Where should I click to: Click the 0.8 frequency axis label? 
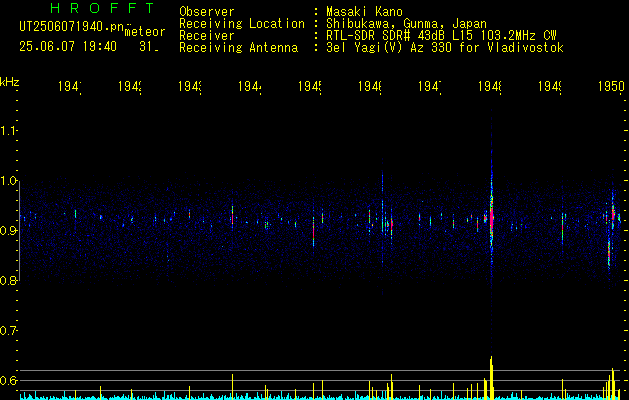coord(8,280)
